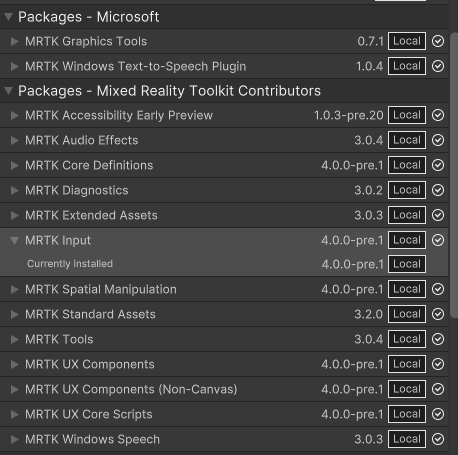Click installed checkmark icon for MRTK Audio Effects

[x=438, y=140]
